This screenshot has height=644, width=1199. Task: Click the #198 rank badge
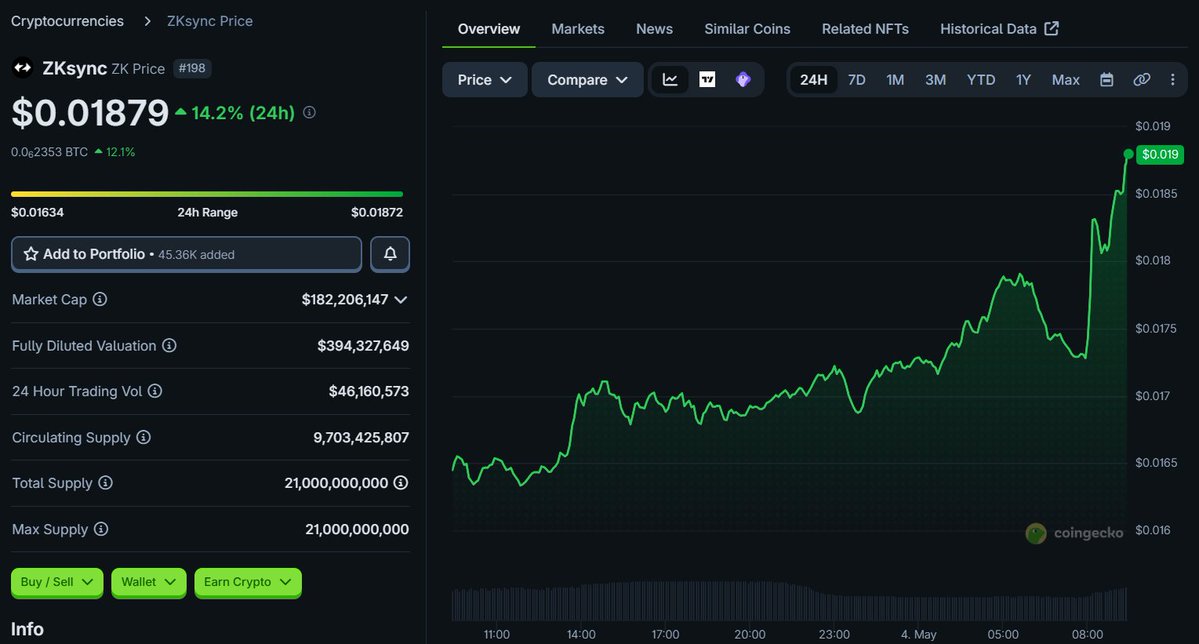(x=192, y=68)
